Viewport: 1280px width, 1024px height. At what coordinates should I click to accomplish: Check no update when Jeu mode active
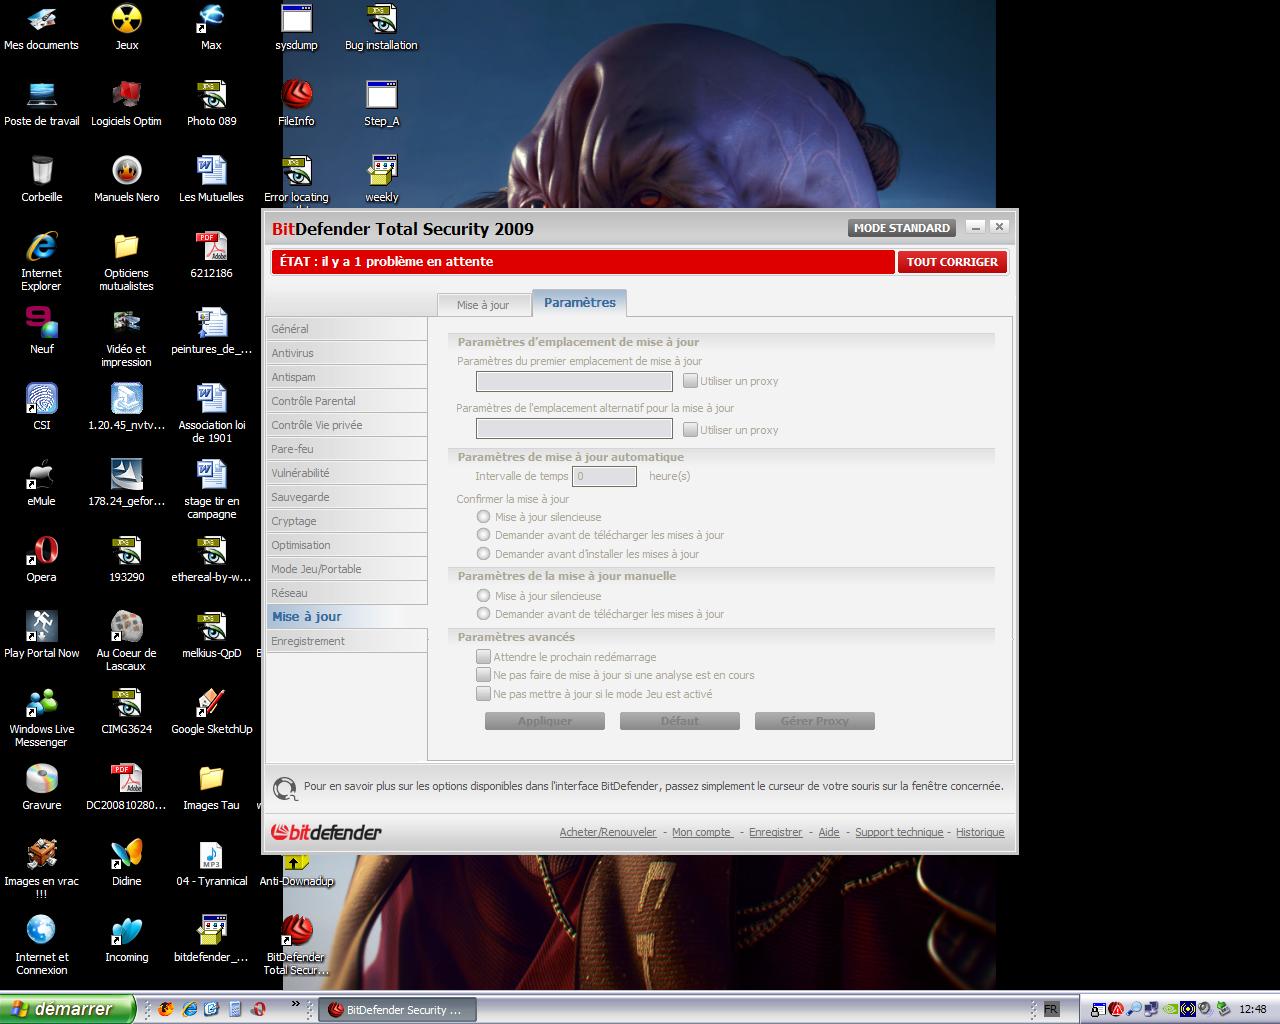tap(484, 694)
